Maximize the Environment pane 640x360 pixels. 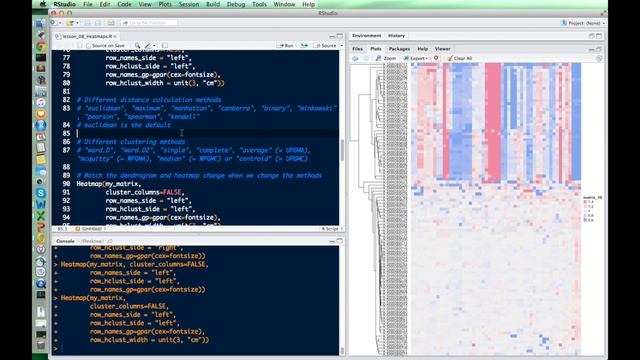tap(599, 36)
